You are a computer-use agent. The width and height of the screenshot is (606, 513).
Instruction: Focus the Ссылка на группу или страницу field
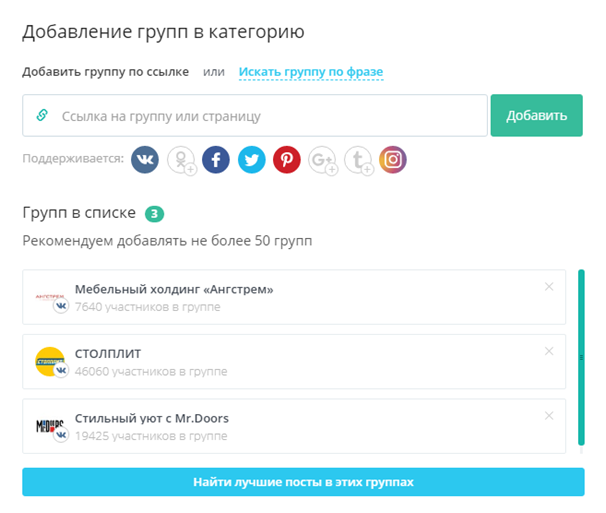[255, 115]
